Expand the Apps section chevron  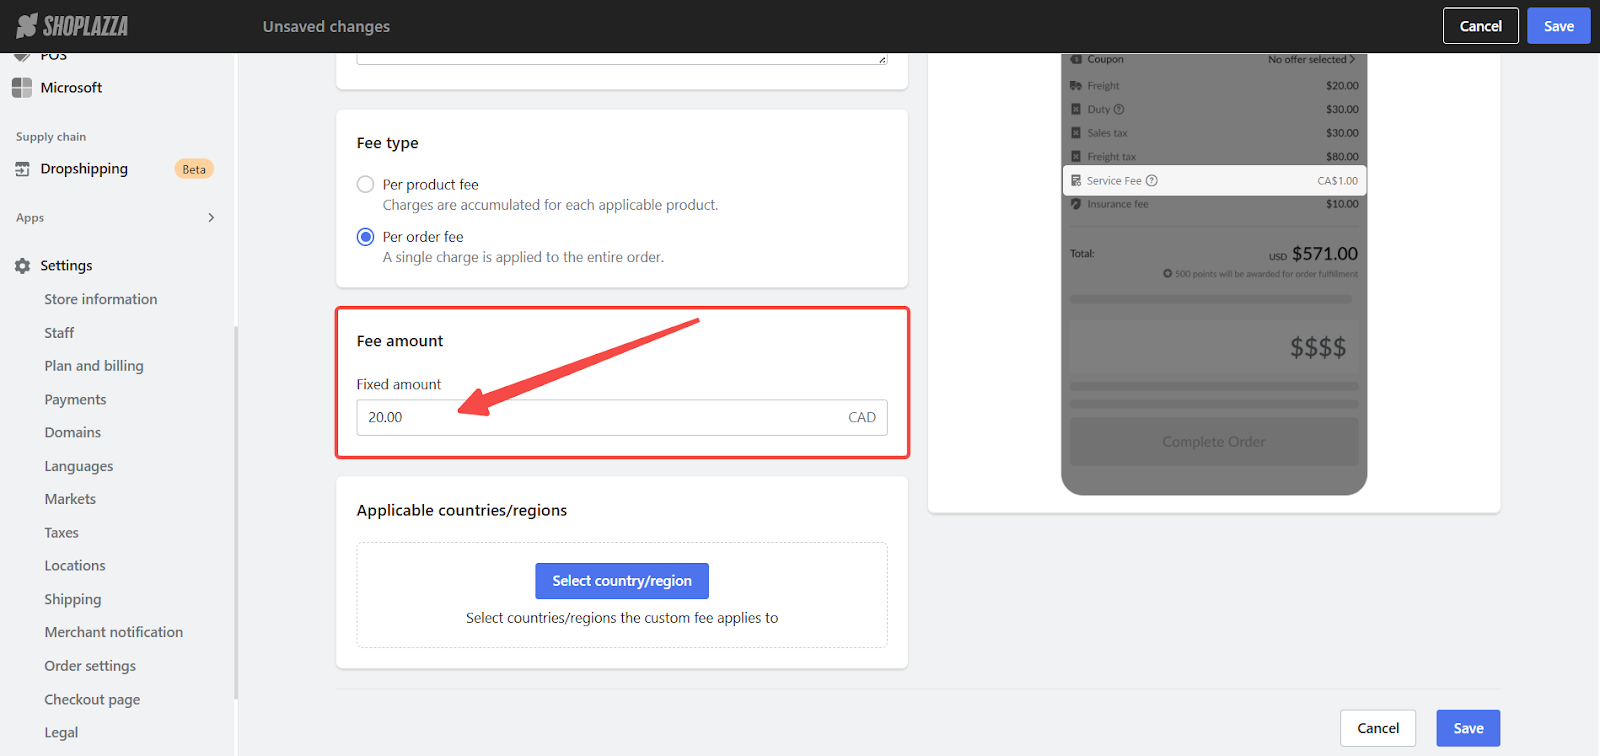(211, 218)
